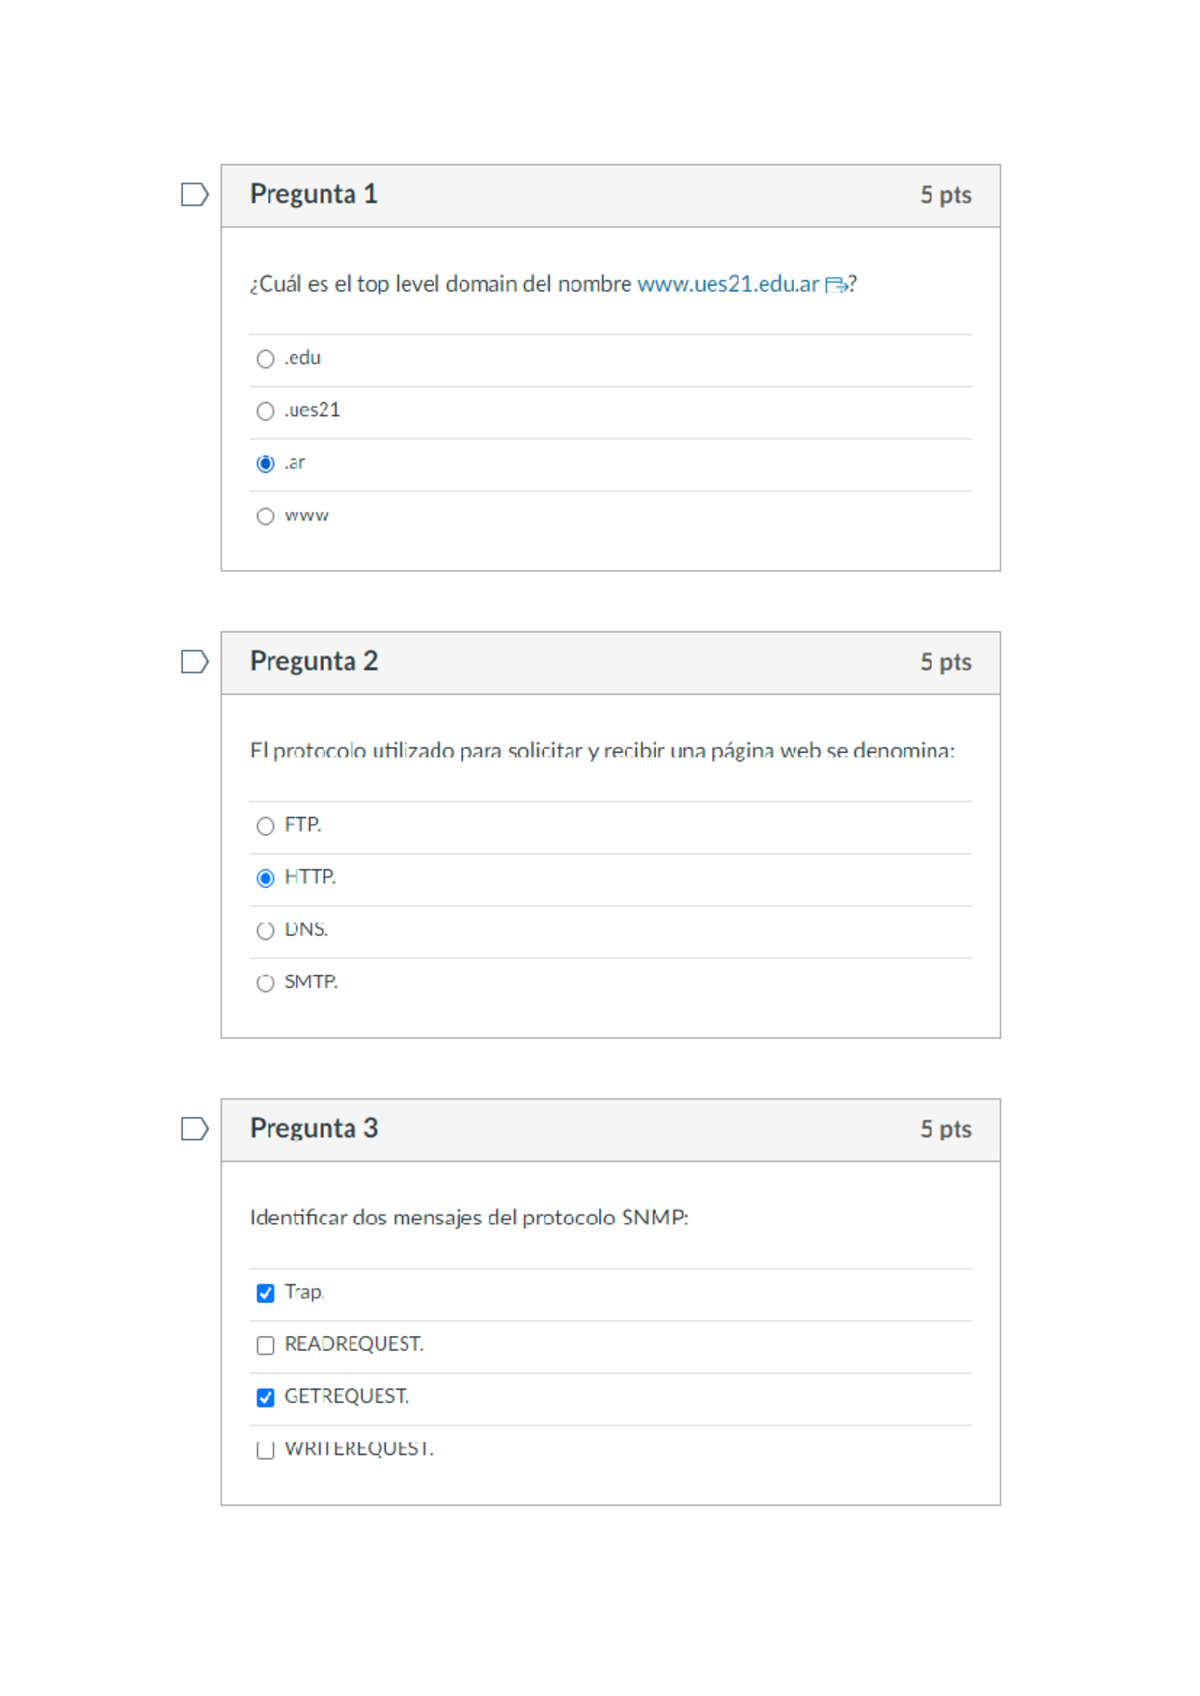Image resolution: width=1200 pixels, height=1696 pixels.
Task: Open the www.ues21.edu.ar link
Action: (x=727, y=284)
